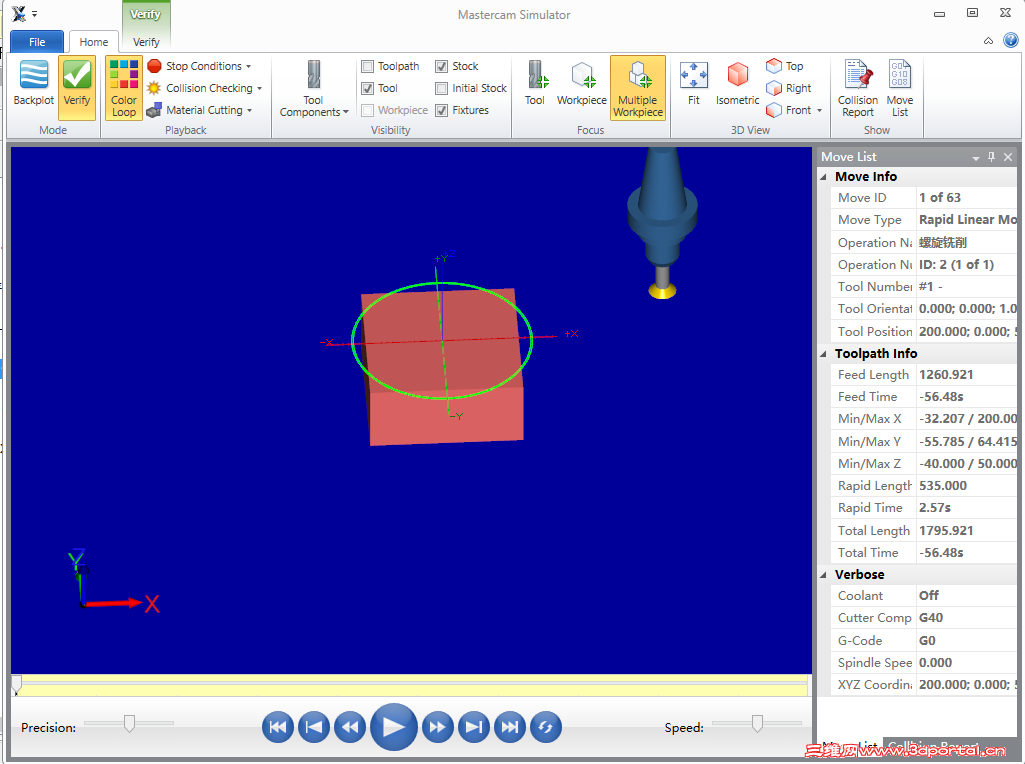Image resolution: width=1025 pixels, height=764 pixels.
Task: Click the Material Cutting icon
Action: [x=154, y=110]
